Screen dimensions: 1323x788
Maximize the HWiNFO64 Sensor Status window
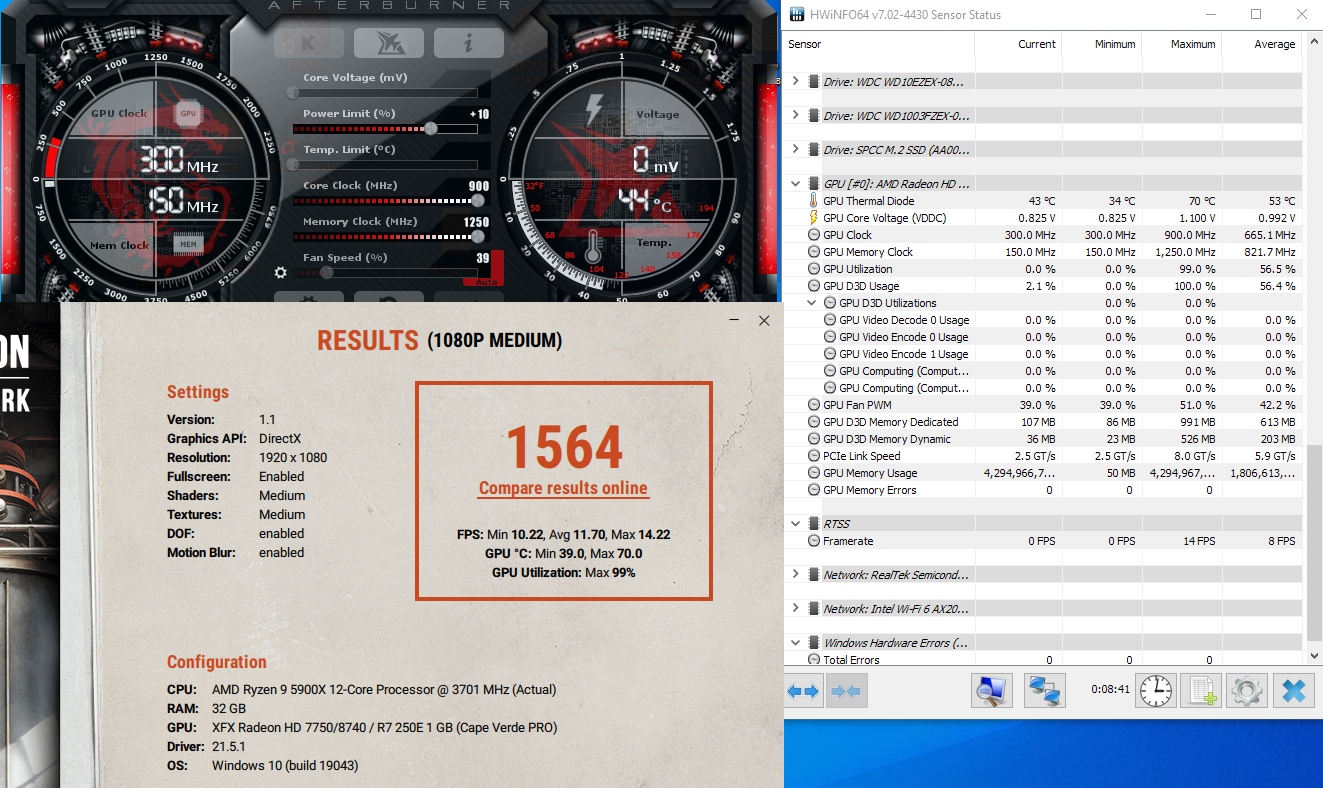pyautogui.click(x=1256, y=15)
